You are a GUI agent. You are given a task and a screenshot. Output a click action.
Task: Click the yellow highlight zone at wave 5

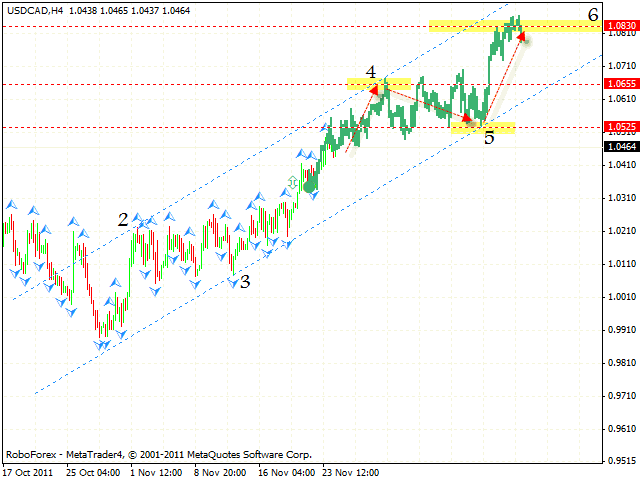(x=483, y=127)
